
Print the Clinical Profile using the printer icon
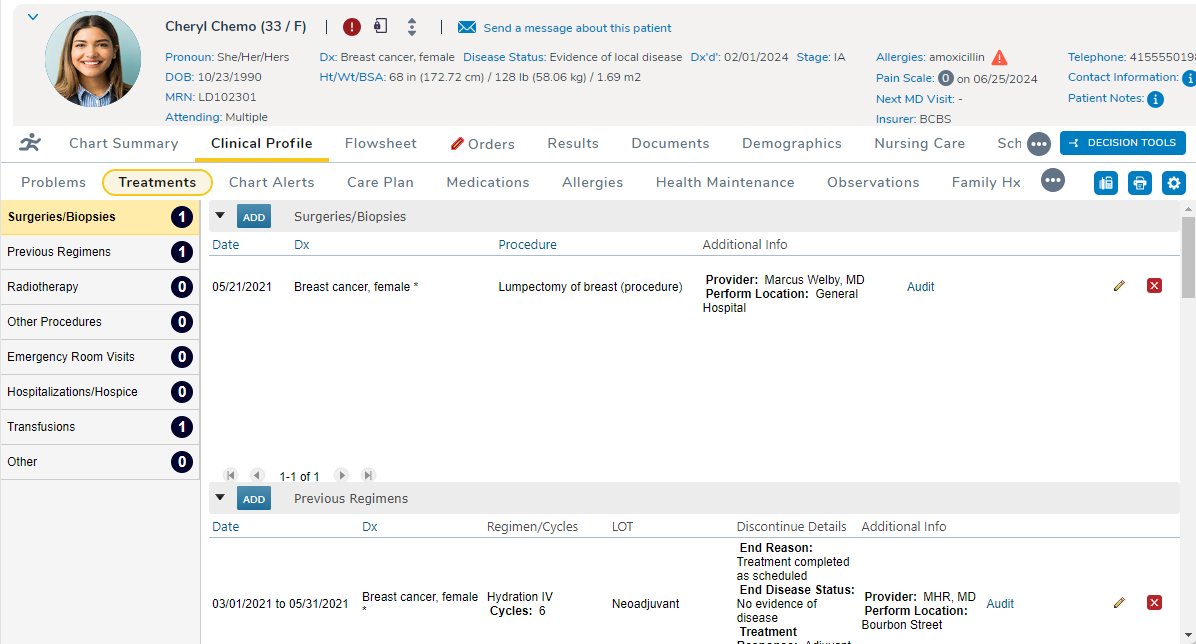point(1140,183)
